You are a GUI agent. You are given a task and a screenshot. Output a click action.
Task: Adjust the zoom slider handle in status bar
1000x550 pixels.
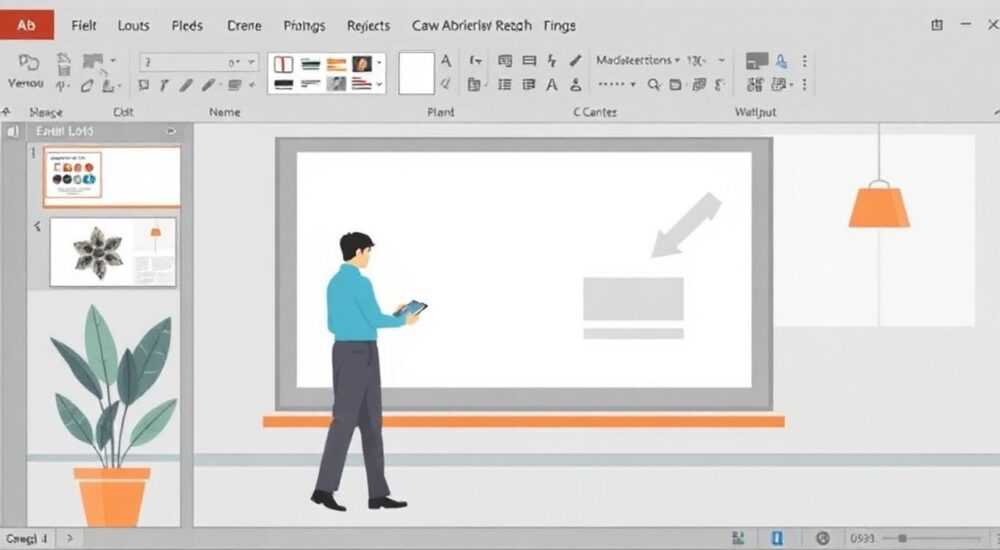pos(902,539)
